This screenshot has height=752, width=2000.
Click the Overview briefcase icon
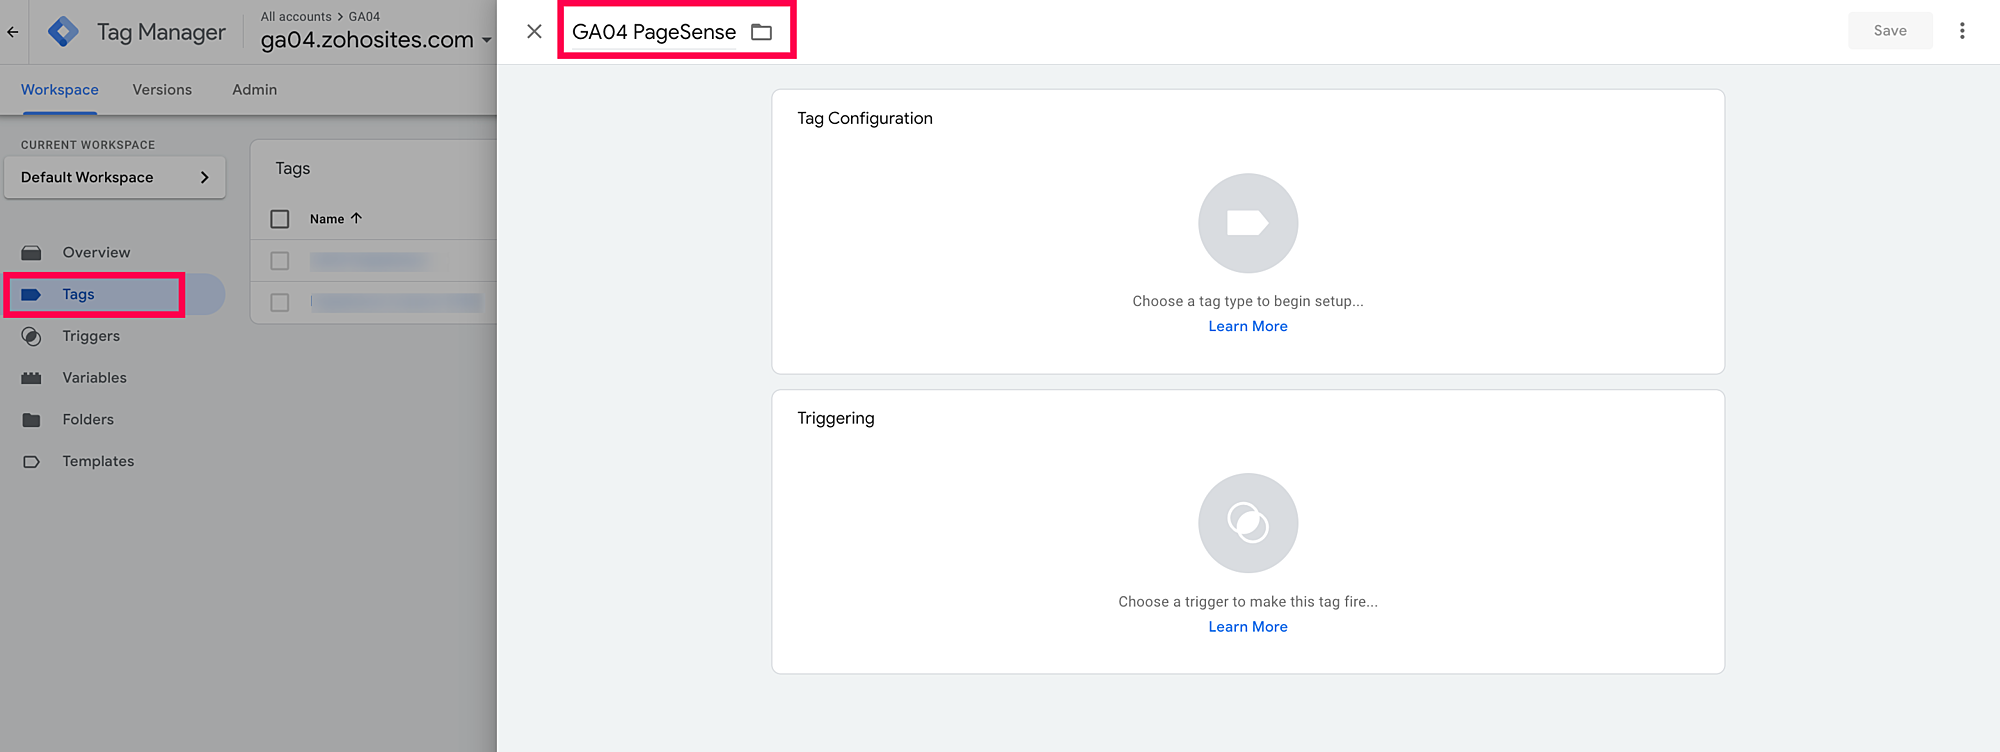click(32, 253)
